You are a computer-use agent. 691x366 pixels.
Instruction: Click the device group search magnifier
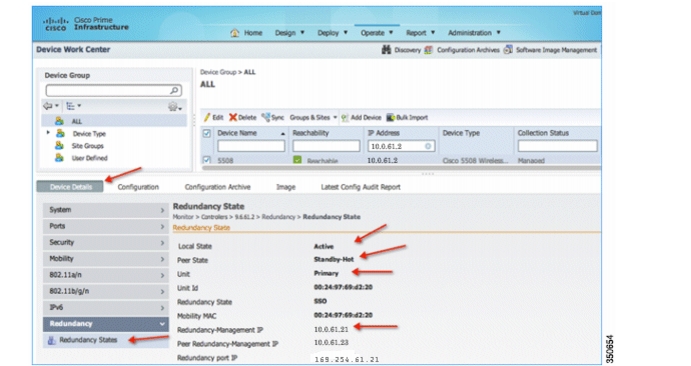[x=175, y=90]
